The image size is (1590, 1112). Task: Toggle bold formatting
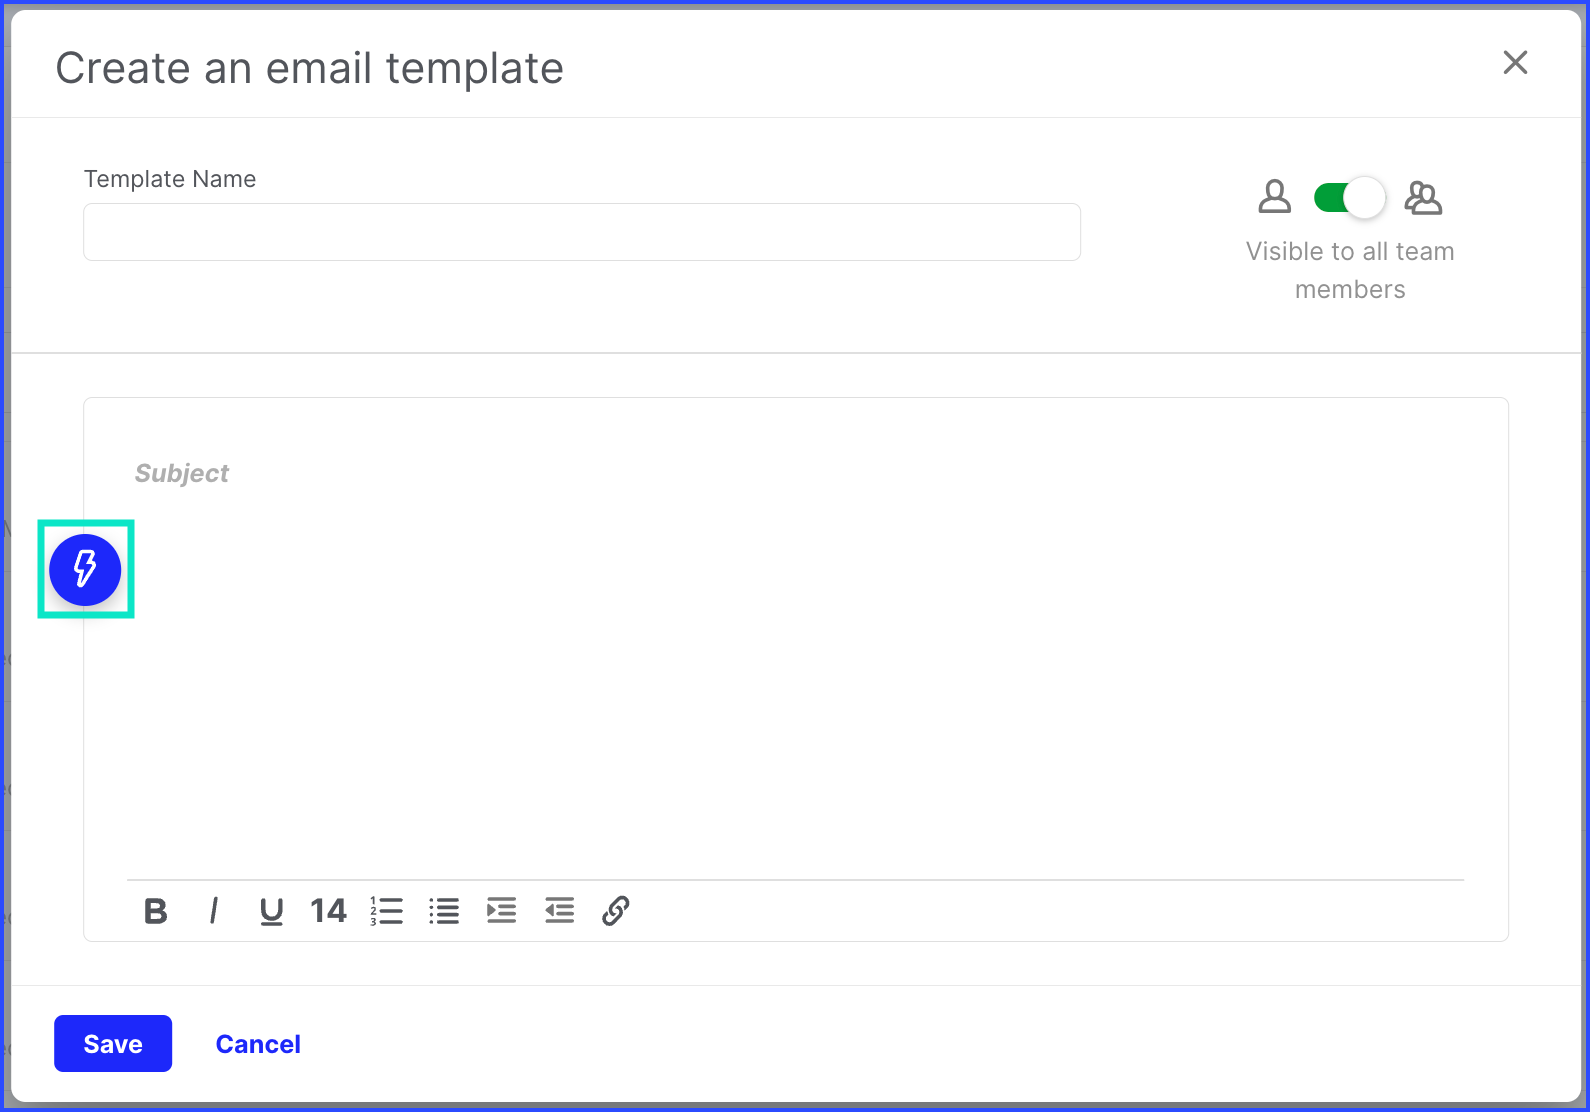click(x=156, y=911)
